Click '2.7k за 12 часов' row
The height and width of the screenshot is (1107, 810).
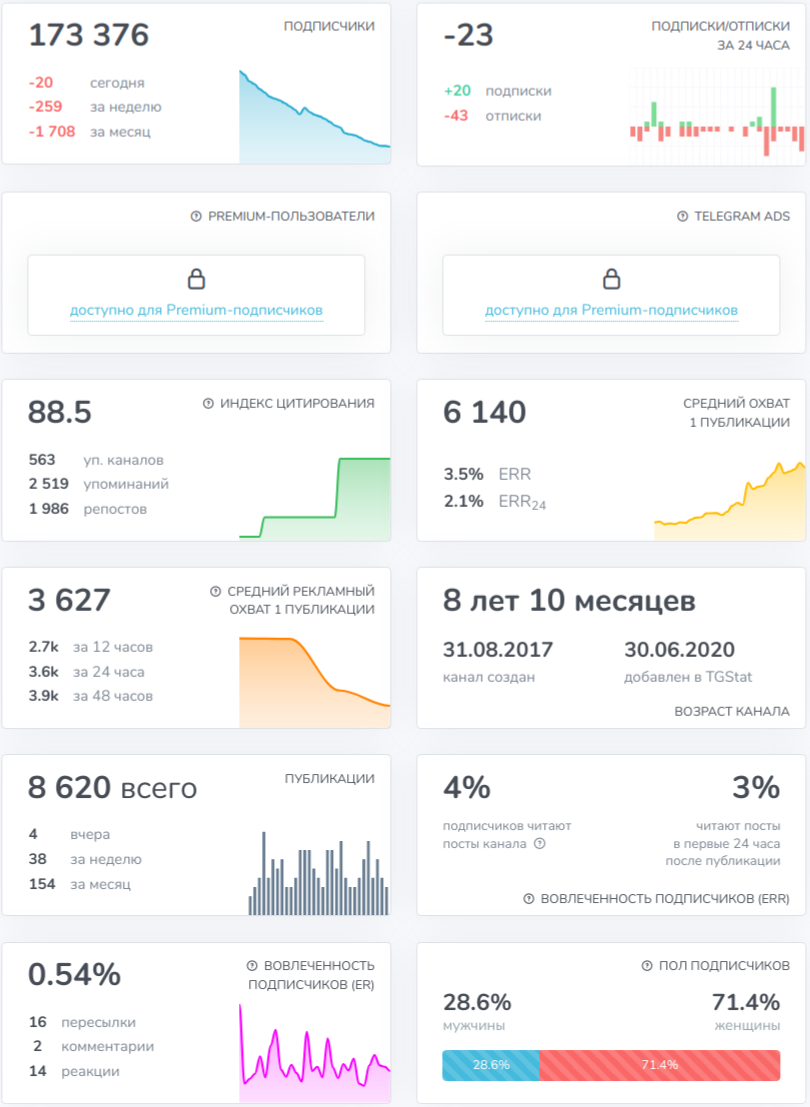tap(90, 647)
